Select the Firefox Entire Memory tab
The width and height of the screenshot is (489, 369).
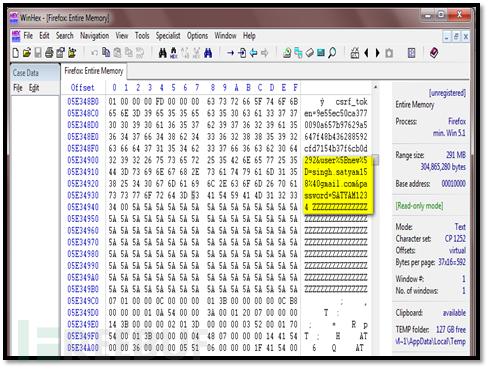94,71
